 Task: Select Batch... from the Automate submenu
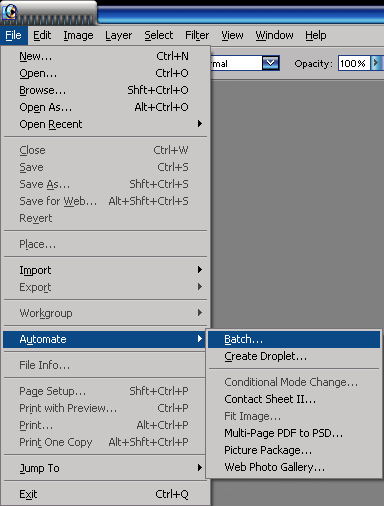(294, 339)
